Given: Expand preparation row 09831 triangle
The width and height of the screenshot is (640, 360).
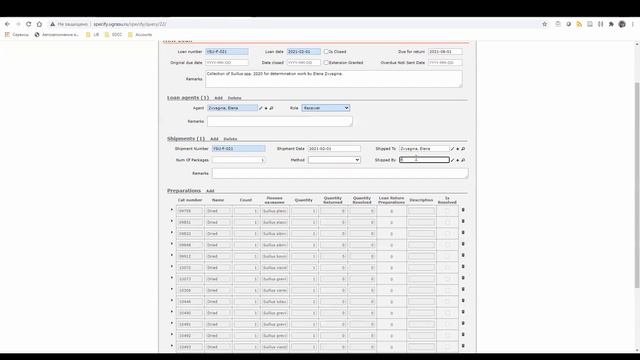Looking at the screenshot, I should (172, 221).
